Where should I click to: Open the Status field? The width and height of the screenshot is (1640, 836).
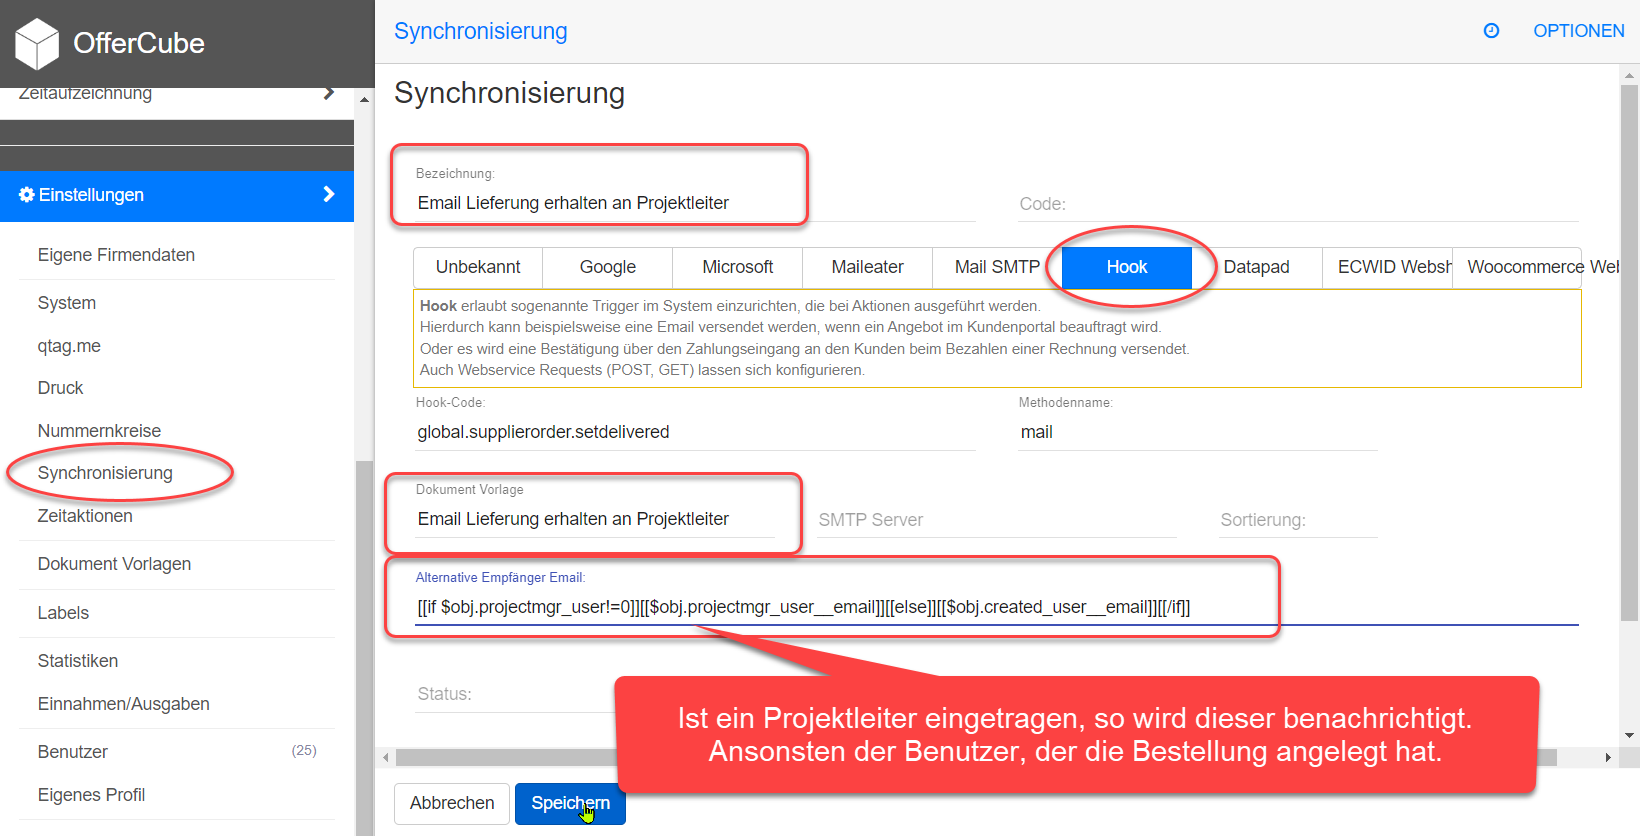515,694
